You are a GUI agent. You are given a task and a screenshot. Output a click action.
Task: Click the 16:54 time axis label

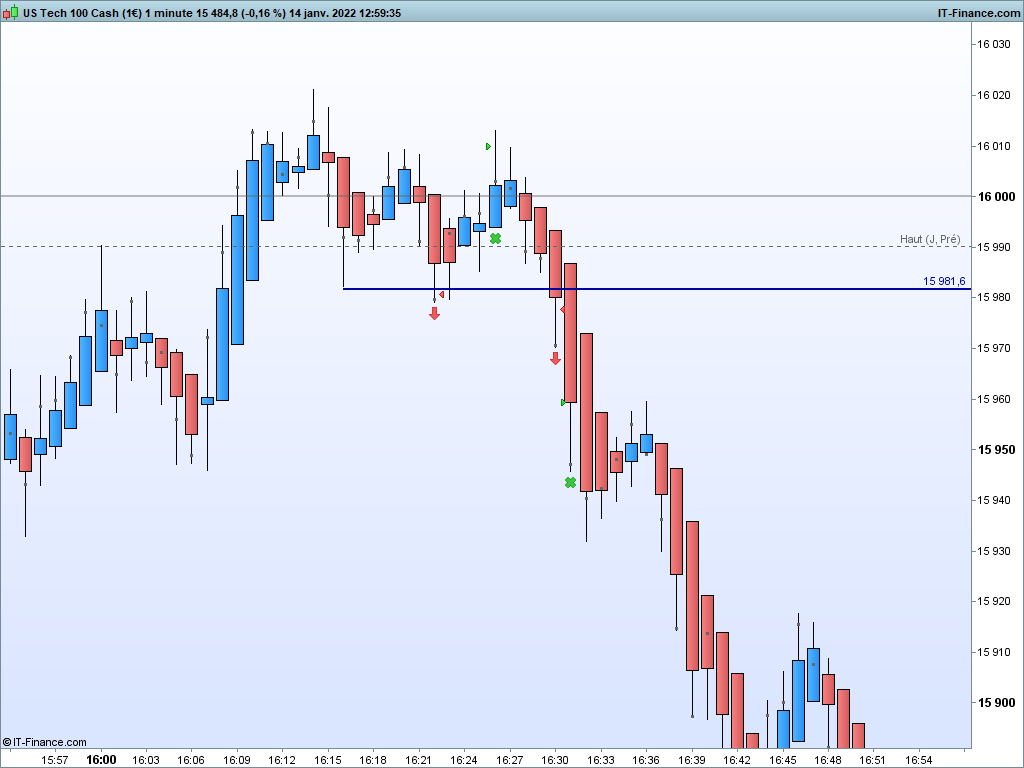coord(919,760)
